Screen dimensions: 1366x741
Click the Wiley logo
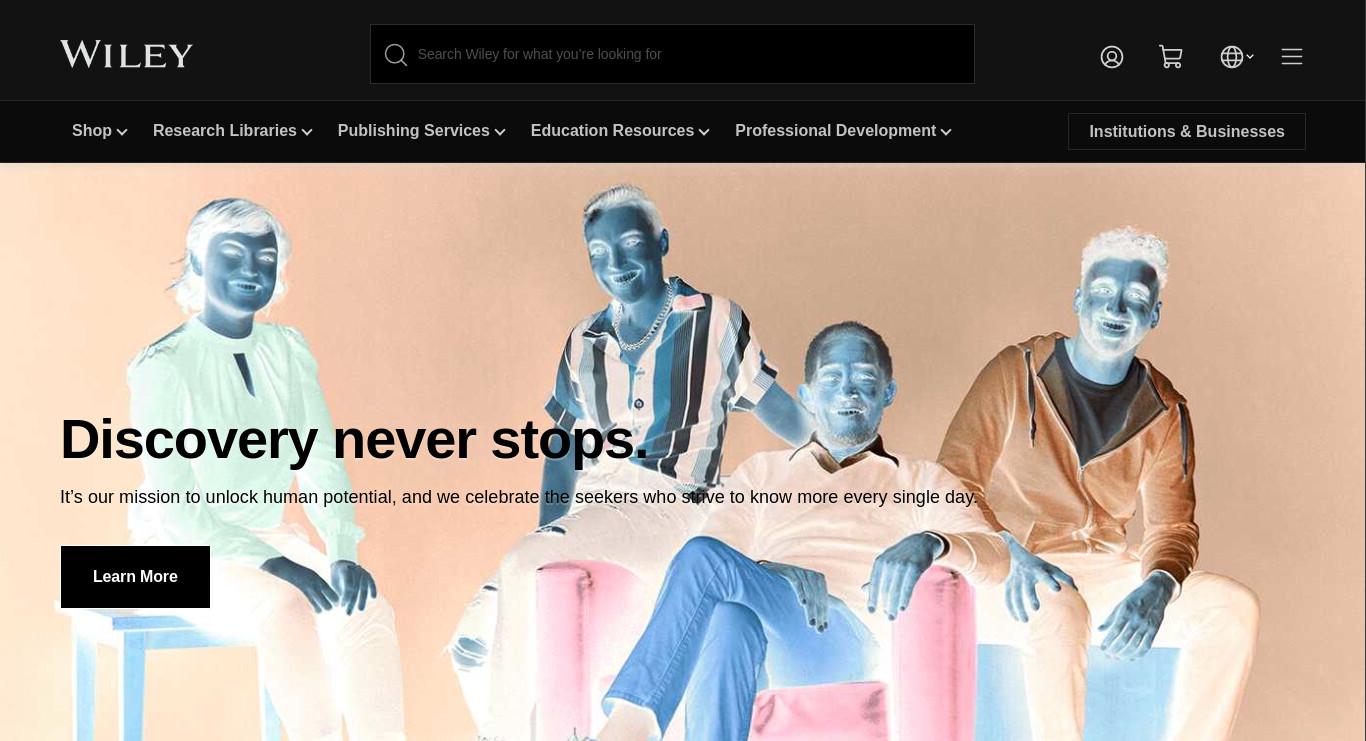(126, 54)
